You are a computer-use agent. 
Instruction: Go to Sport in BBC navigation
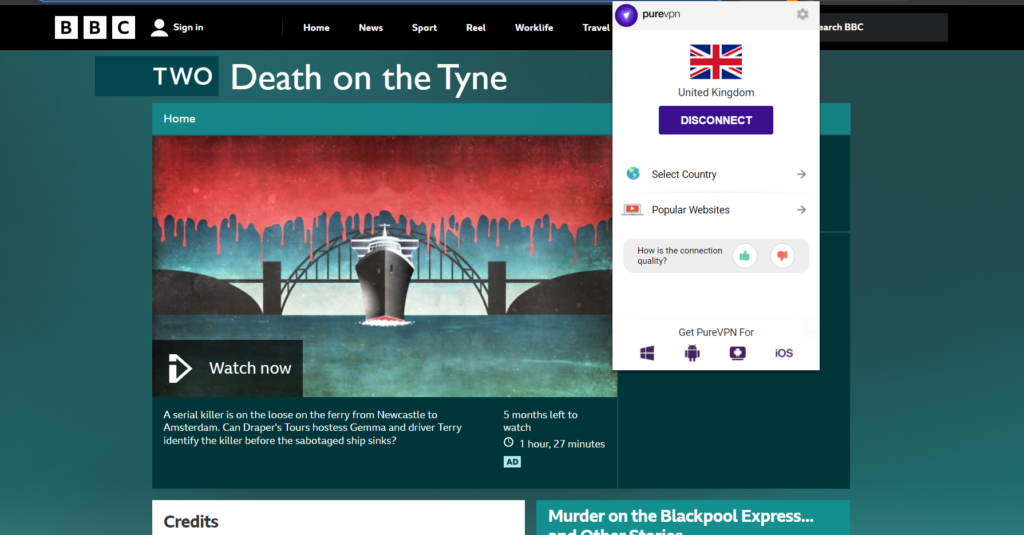(424, 28)
